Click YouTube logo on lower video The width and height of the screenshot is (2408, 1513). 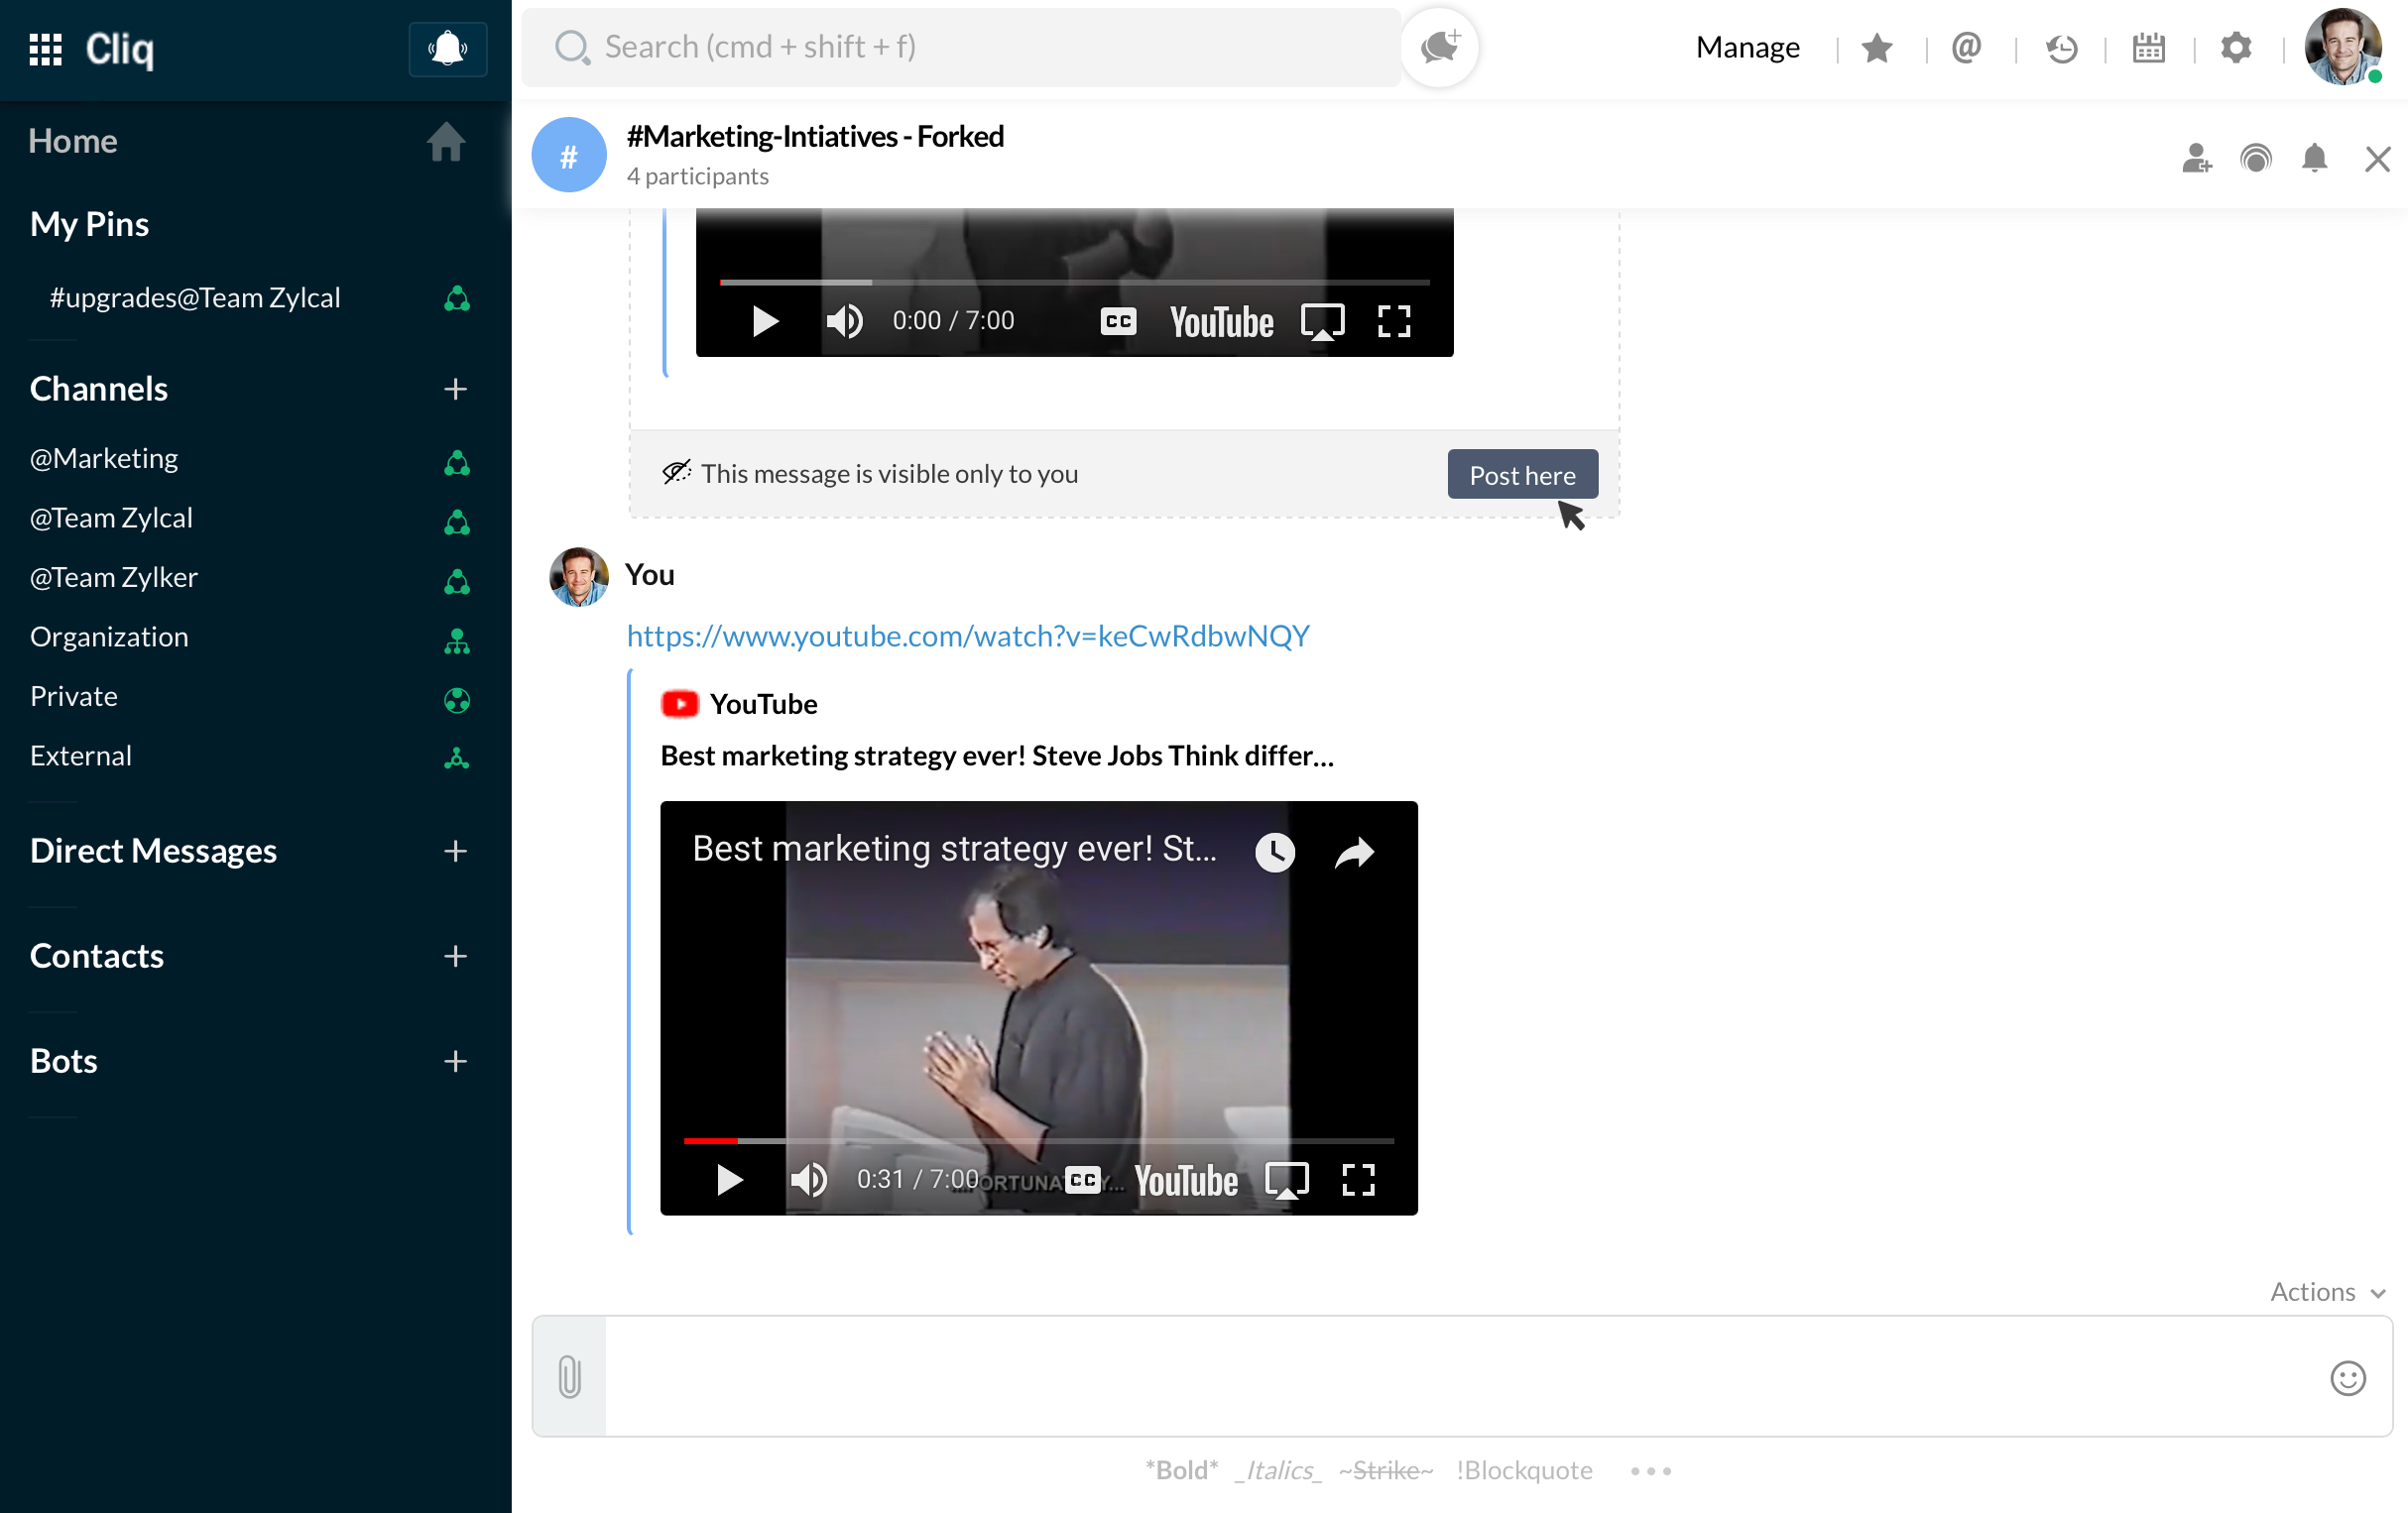coord(1186,1181)
